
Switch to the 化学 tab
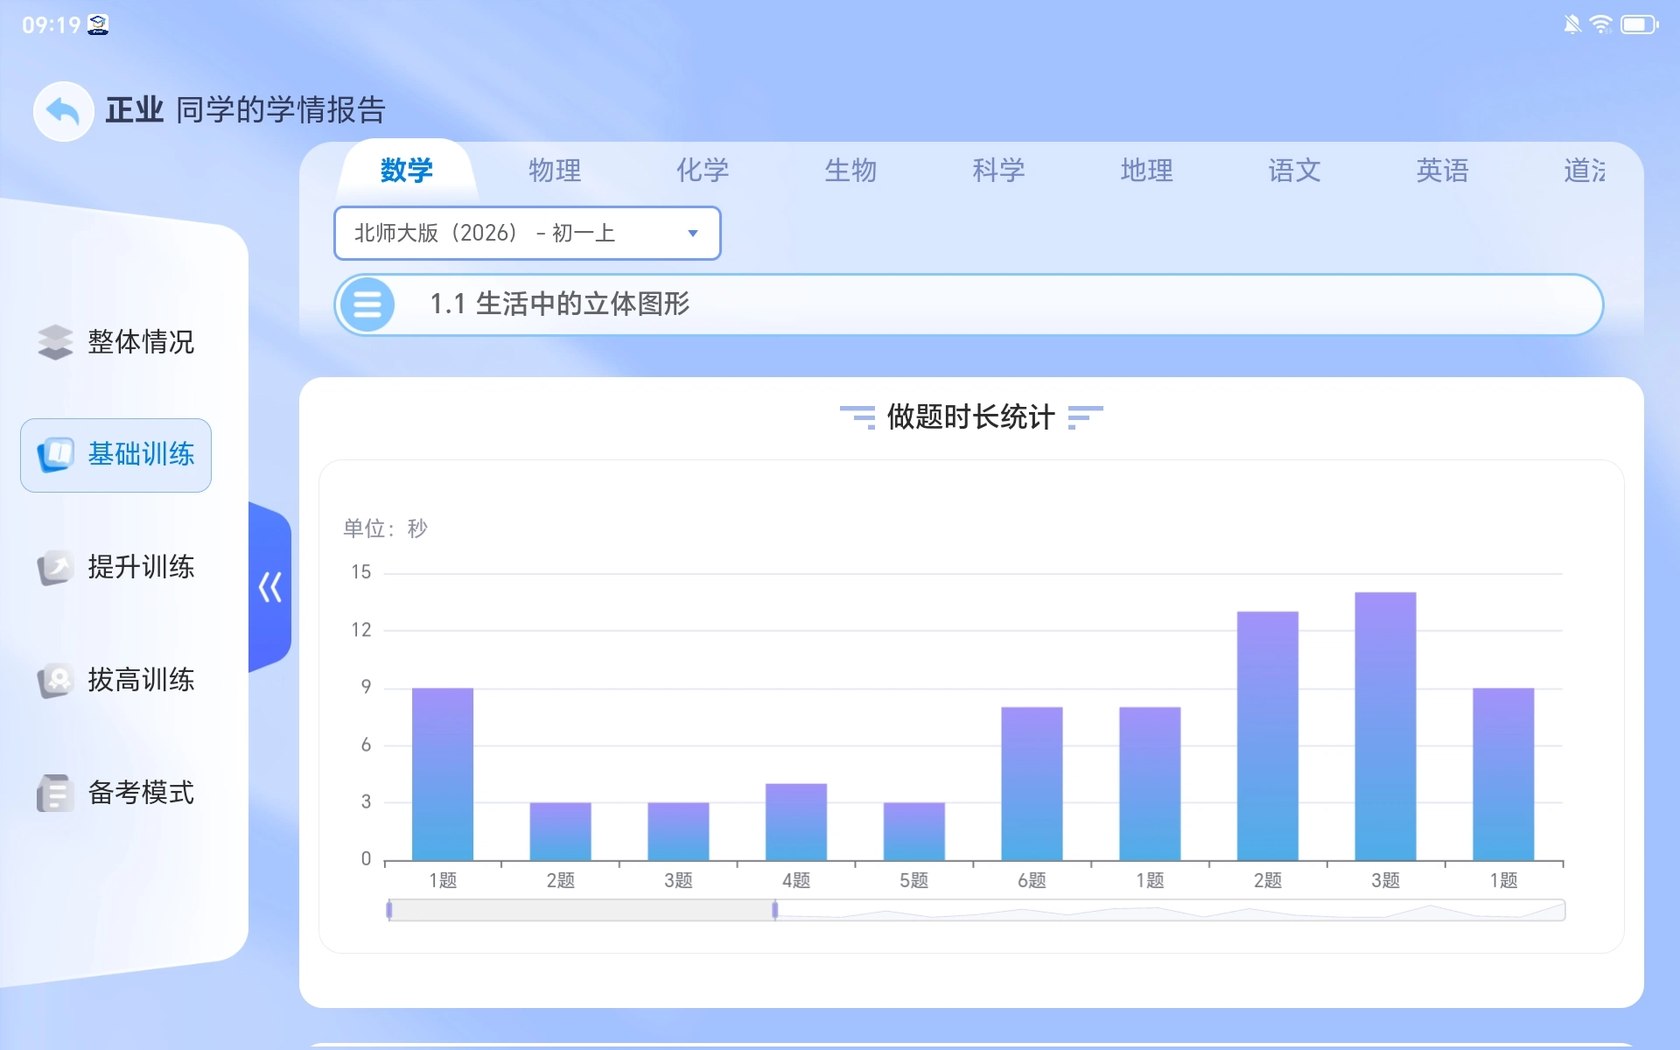702,170
